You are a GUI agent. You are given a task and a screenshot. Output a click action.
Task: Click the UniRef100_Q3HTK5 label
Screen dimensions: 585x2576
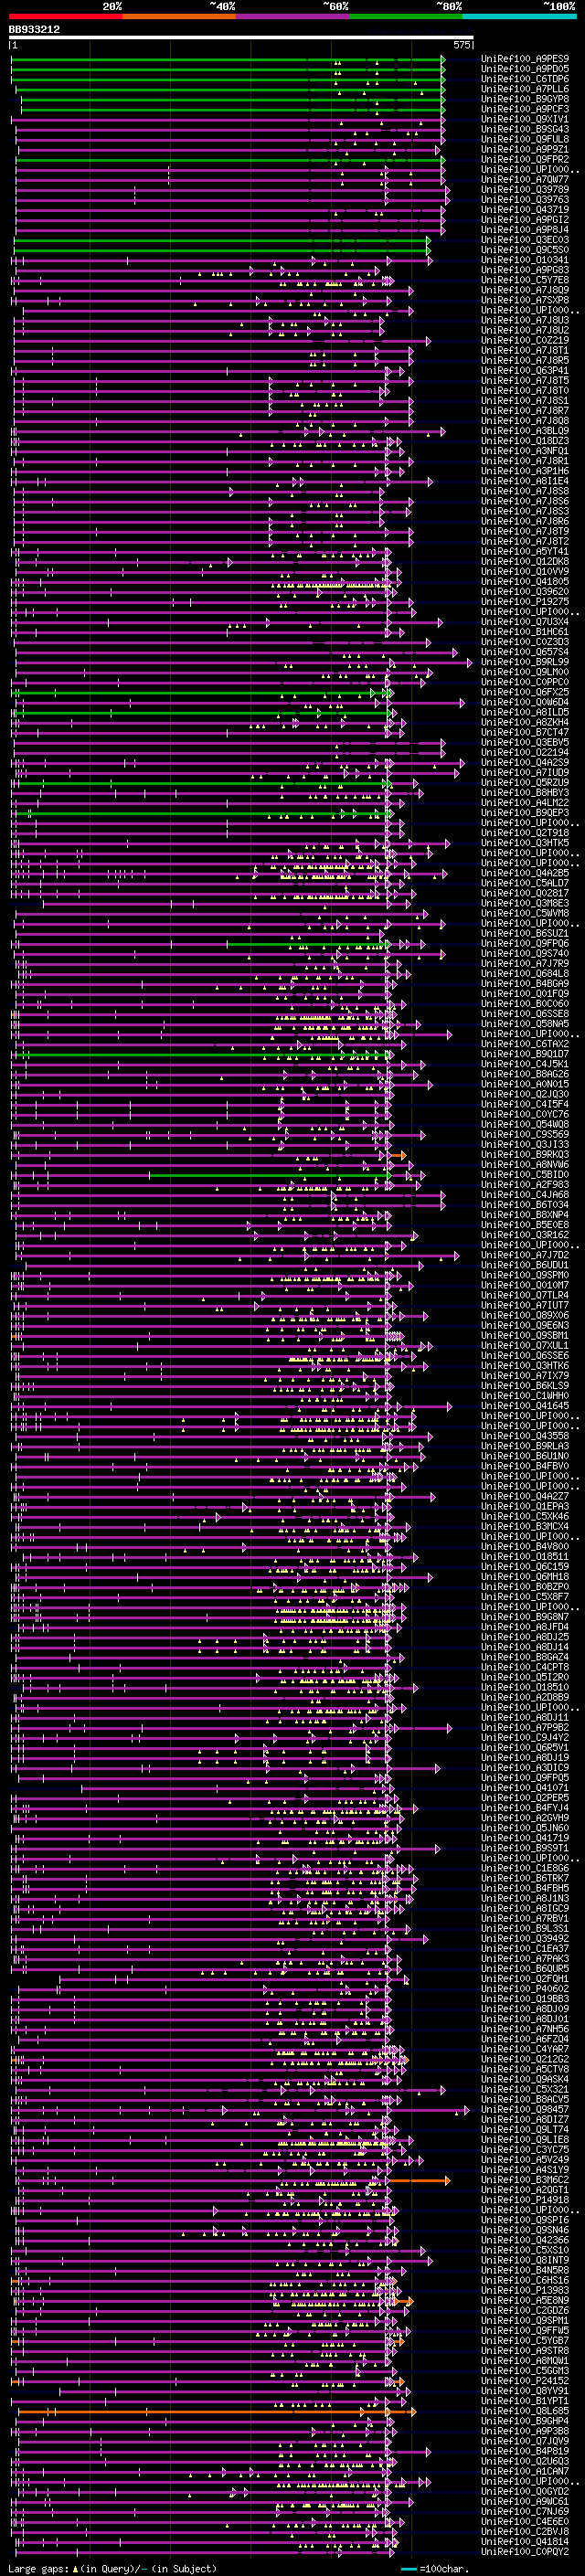(x=524, y=843)
